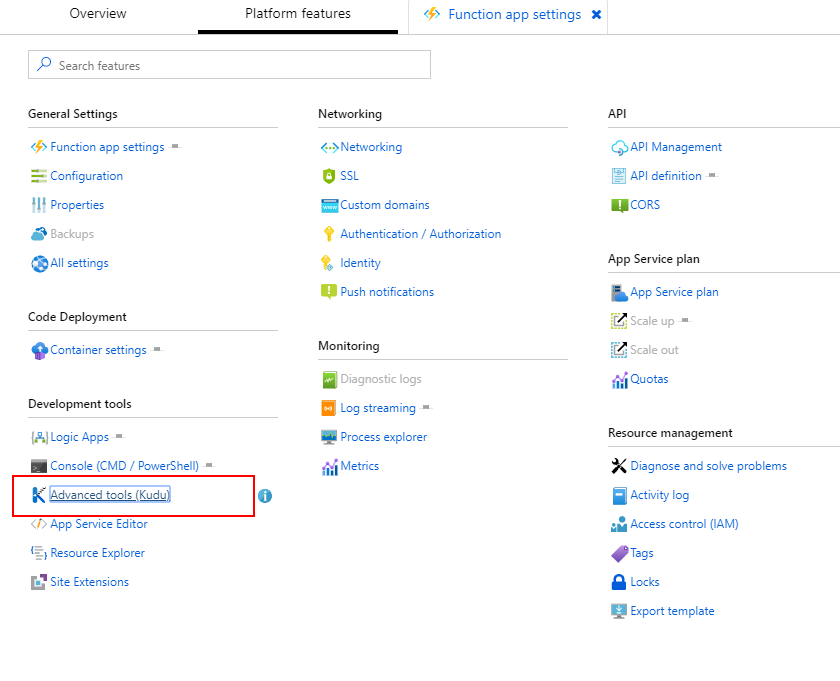Image resolution: width=840 pixels, height=681 pixels.
Task: Switch to the Overview tab
Action: pos(98,14)
